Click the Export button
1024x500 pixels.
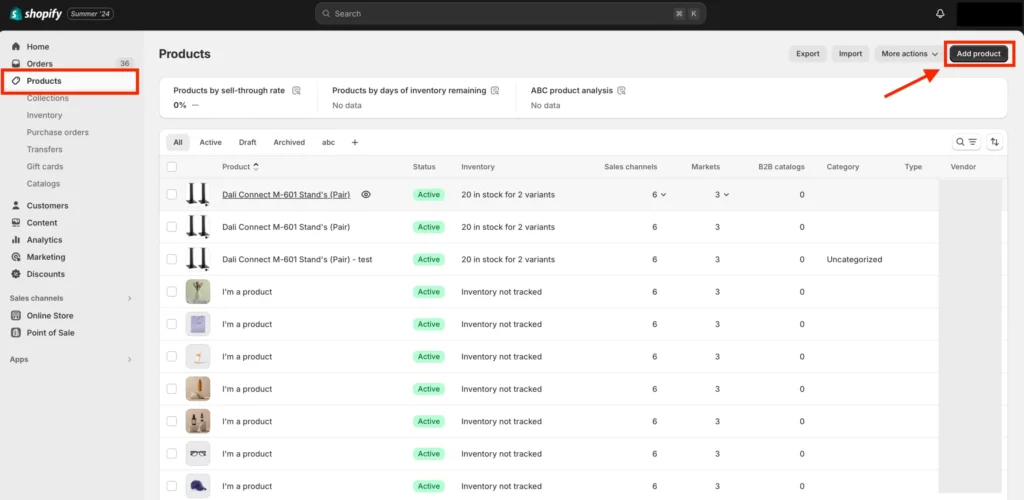coord(807,54)
